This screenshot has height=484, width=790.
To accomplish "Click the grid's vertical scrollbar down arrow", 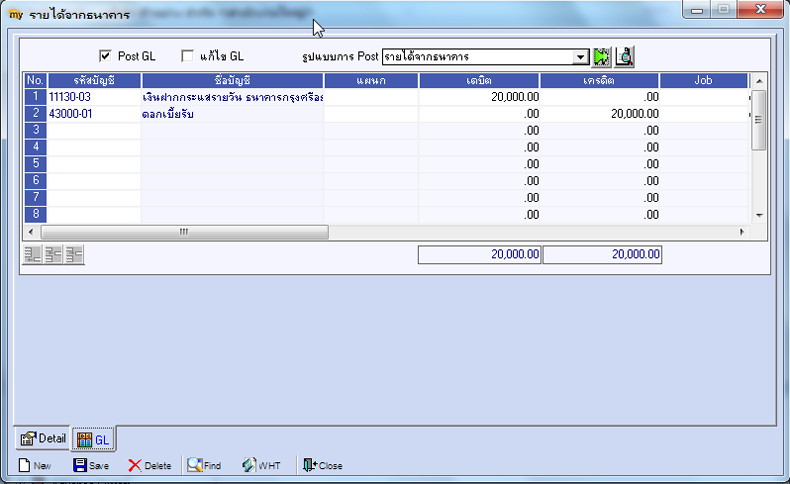I will [x=759, y=215].
